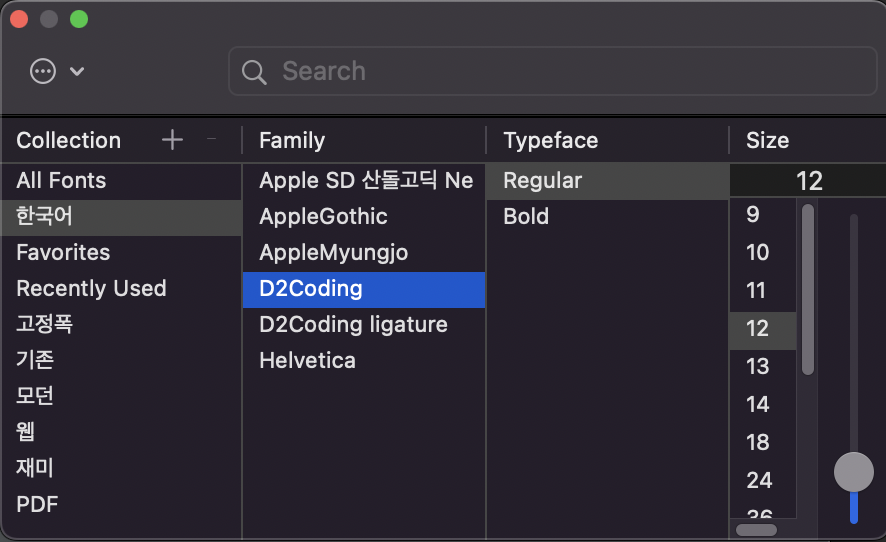
Task: Select the Helvetica family
Action: pyautogui.click(x=364, y=361)
